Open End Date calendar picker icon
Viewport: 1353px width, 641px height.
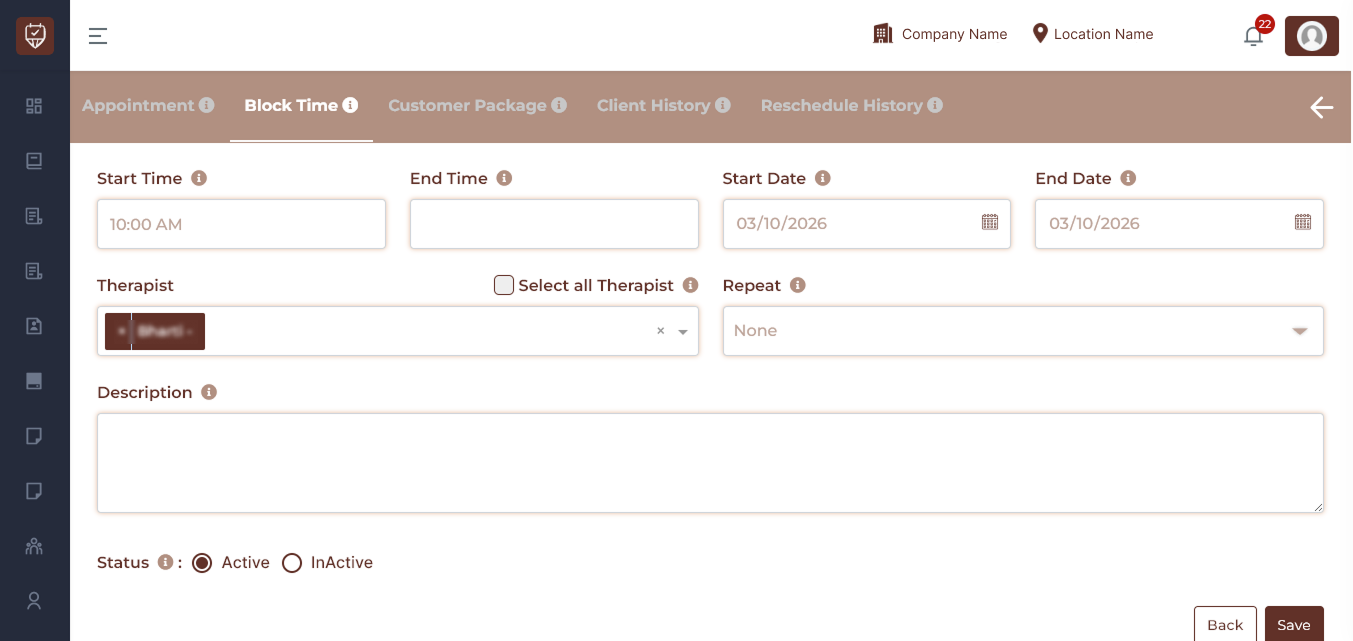point(1302,222)
